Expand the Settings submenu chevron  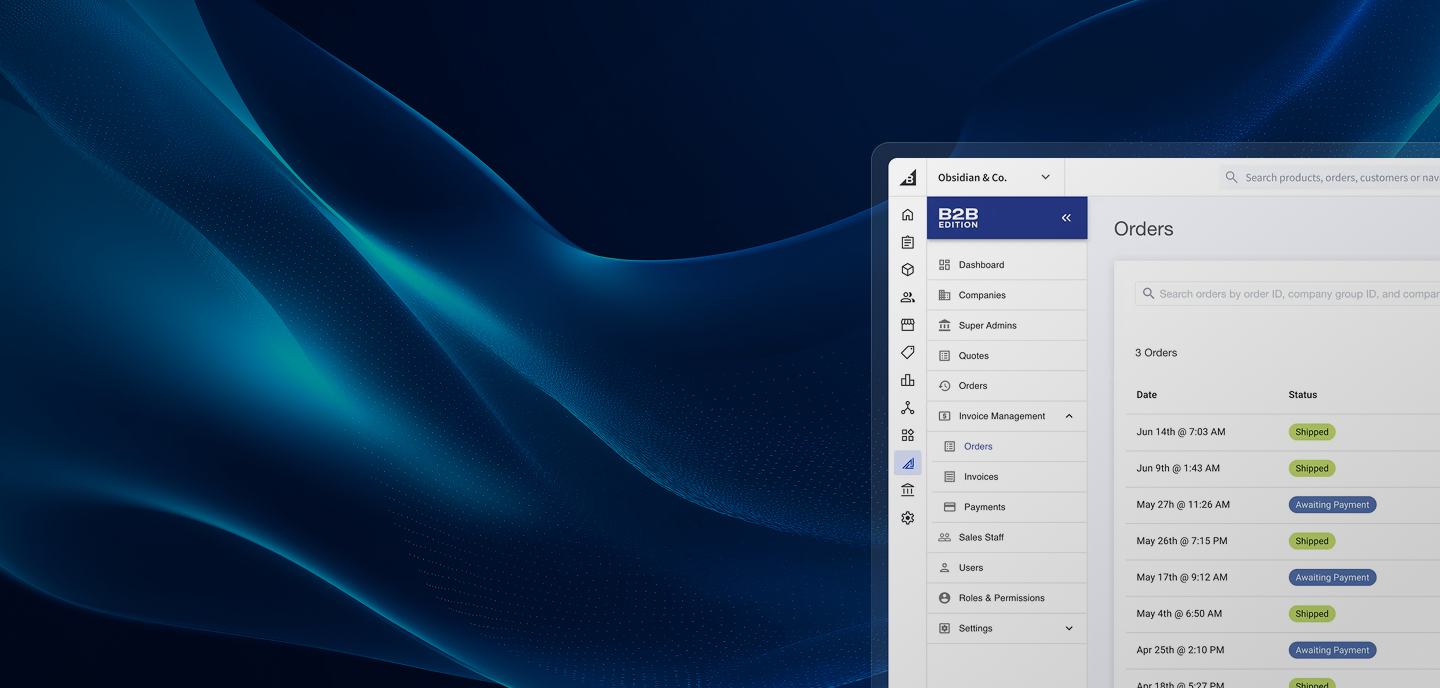click(x=1069, y=628)
